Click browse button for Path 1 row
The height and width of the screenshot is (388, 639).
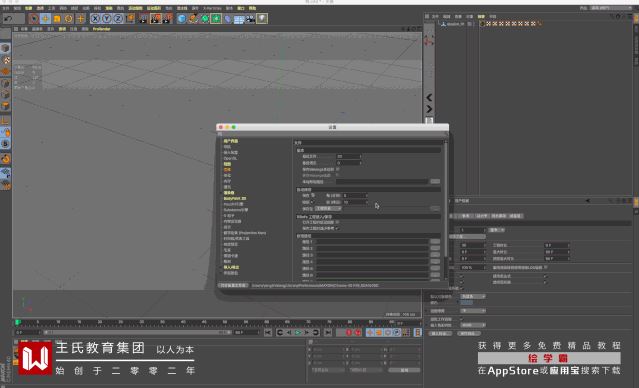[435, 242]
